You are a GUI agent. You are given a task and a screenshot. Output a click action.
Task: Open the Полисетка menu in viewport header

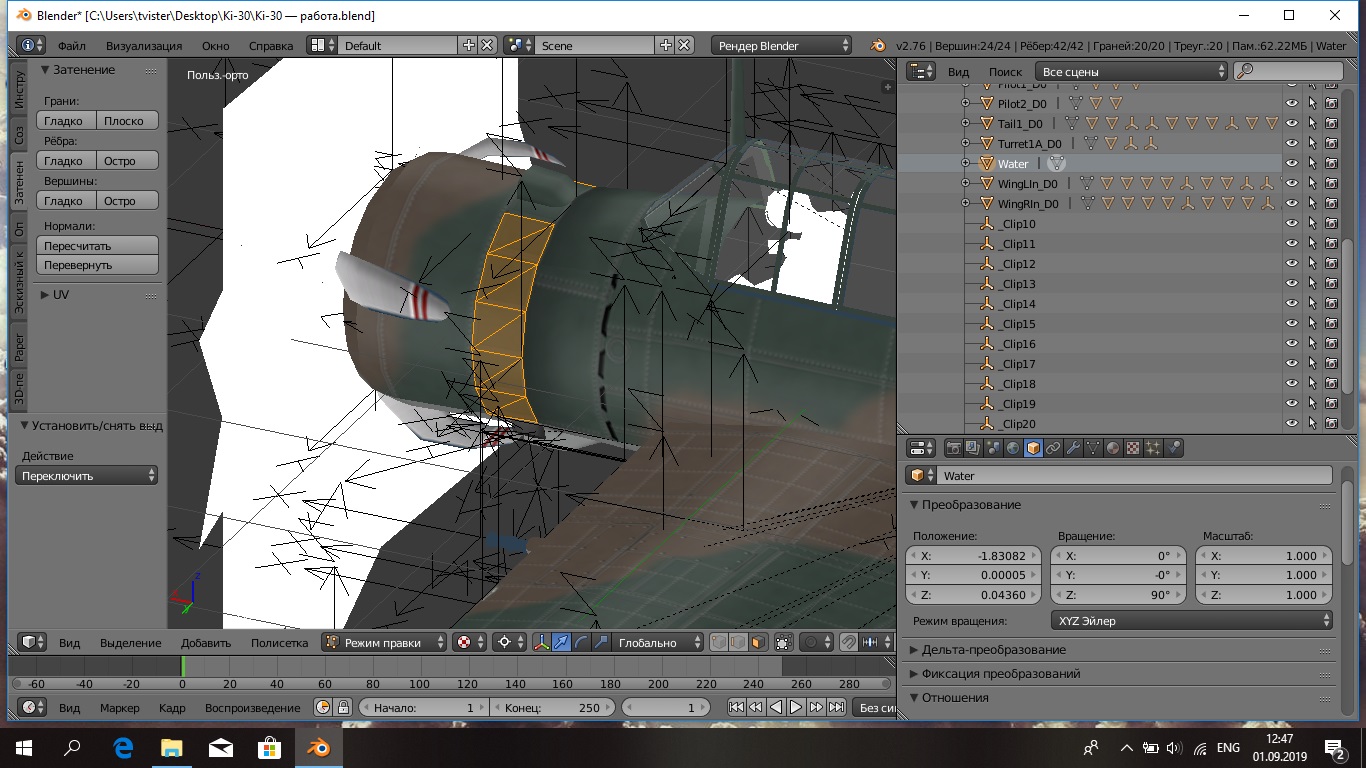(279, 643)
